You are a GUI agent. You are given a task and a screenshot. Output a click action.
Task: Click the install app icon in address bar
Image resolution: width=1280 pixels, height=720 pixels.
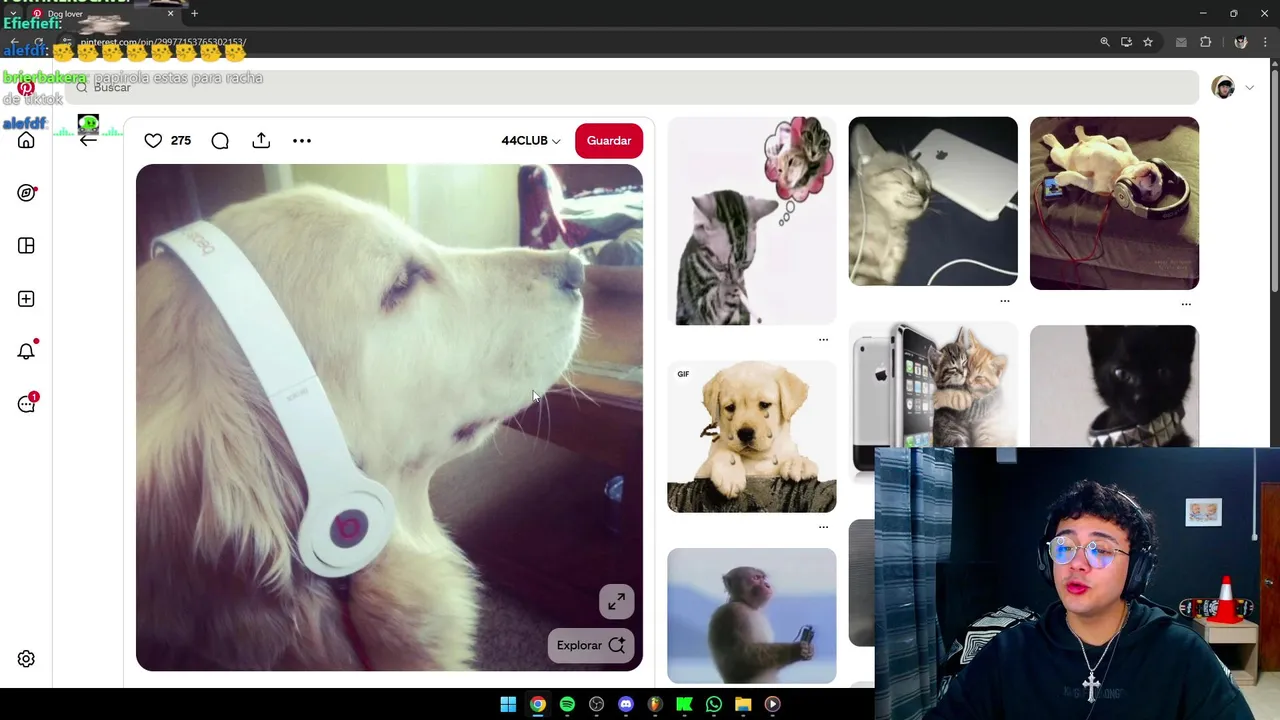(x=1126, y=42)
